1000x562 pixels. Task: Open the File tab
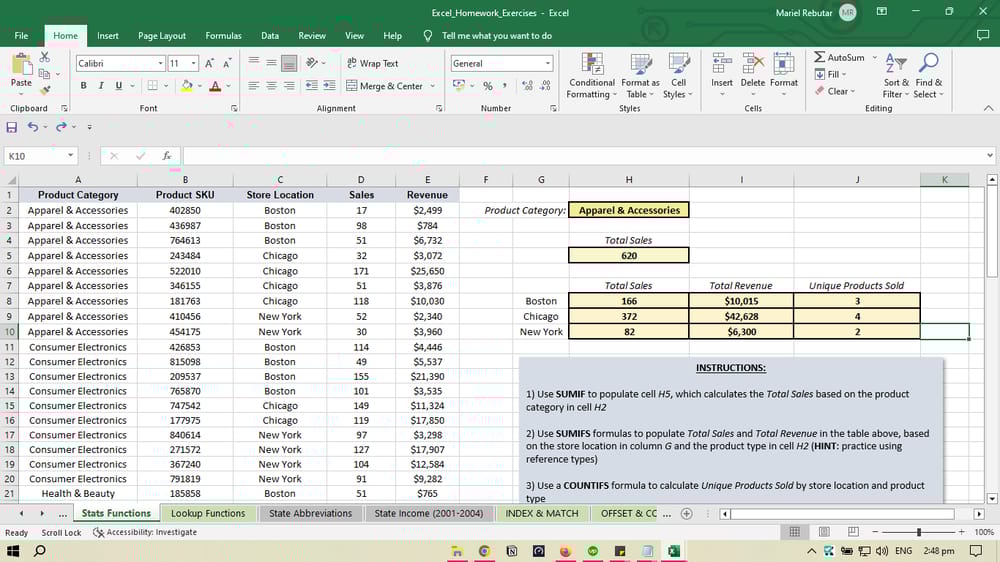(21, 36)
